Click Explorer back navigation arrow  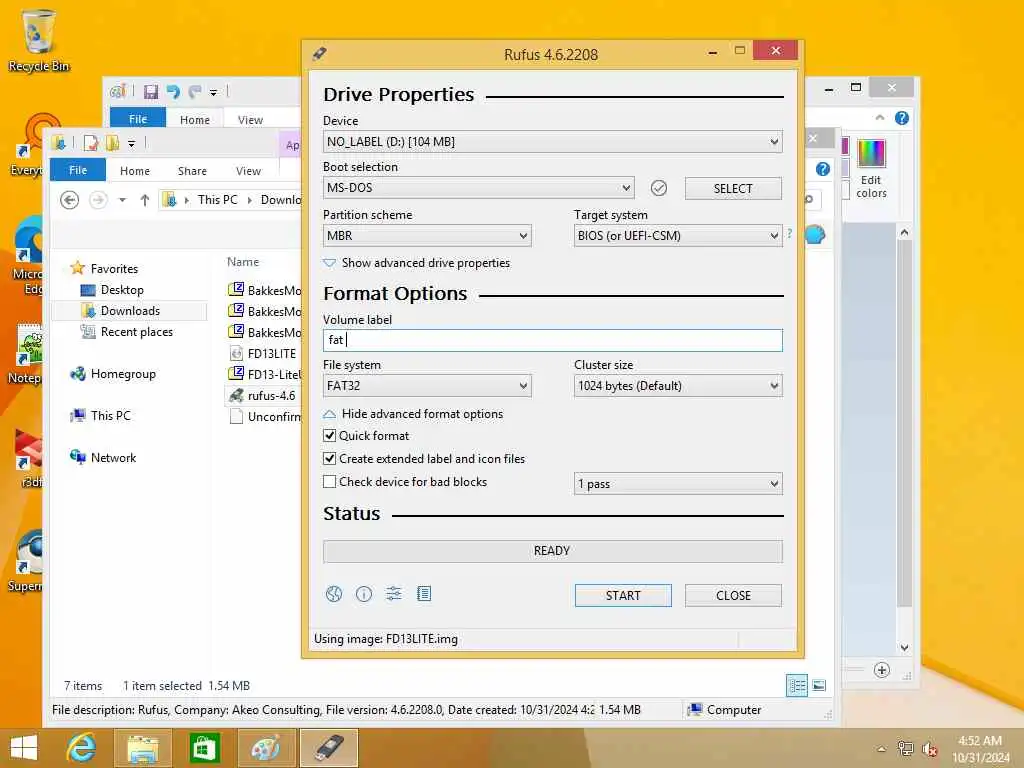[69, 200]
